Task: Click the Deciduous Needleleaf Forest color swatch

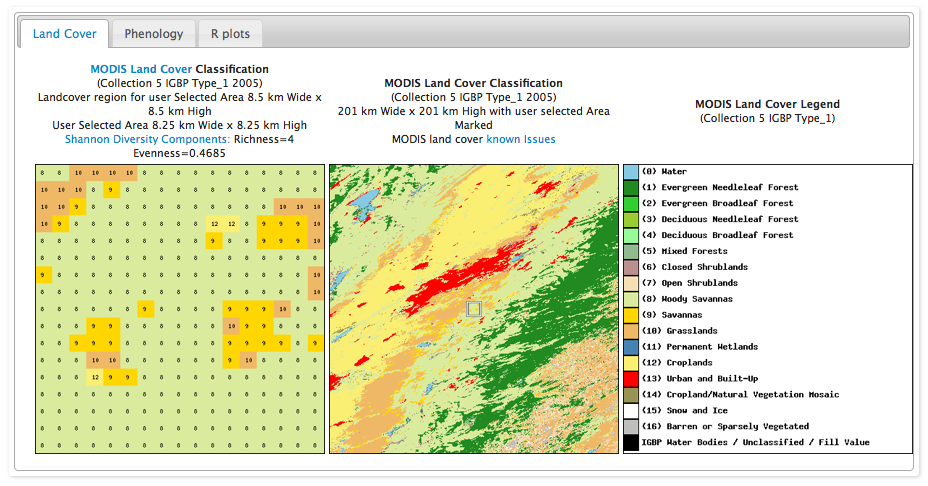Action: pyautogui.click(x=631, y=220)
